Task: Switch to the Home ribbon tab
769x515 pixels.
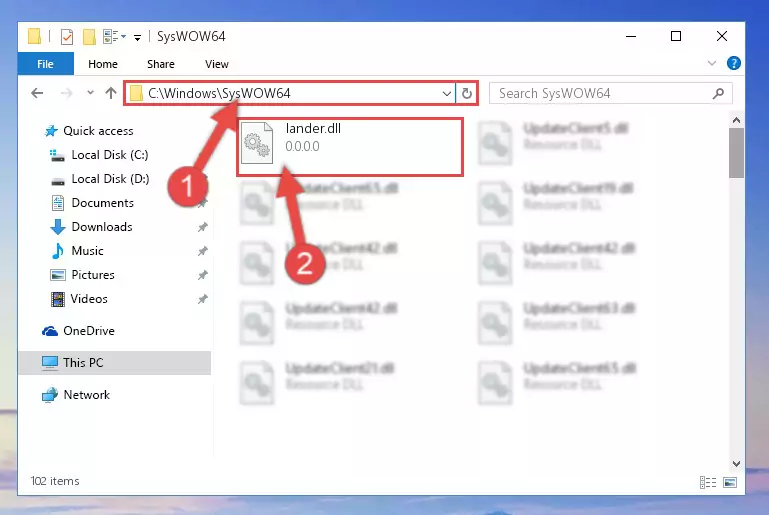Action: pos(103,64)
